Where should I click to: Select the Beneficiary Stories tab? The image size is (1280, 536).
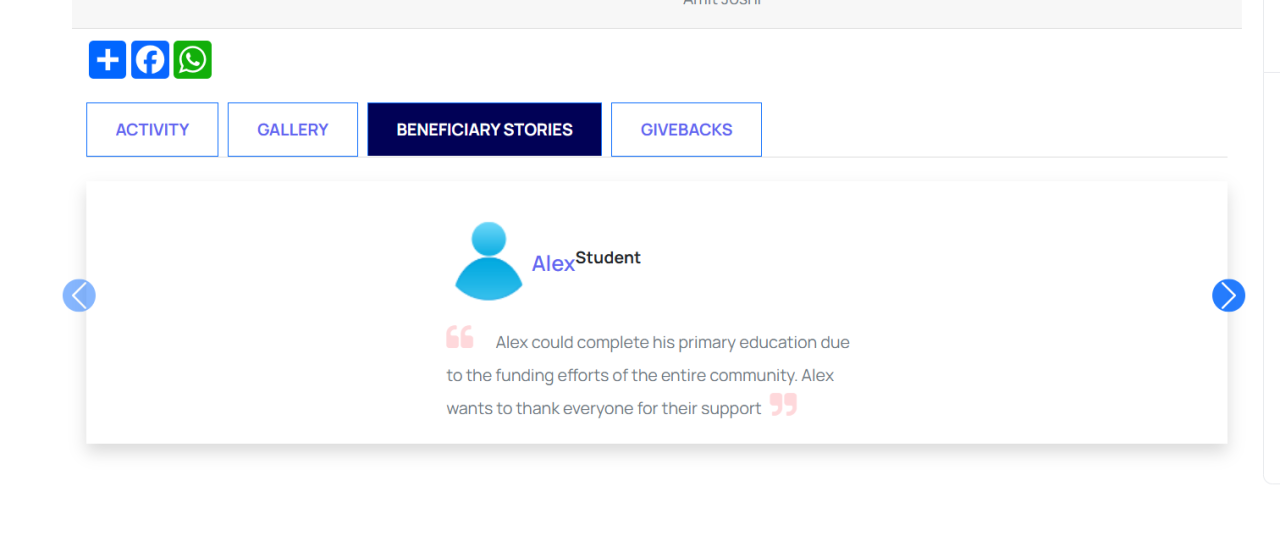click(x=484, y=130)
